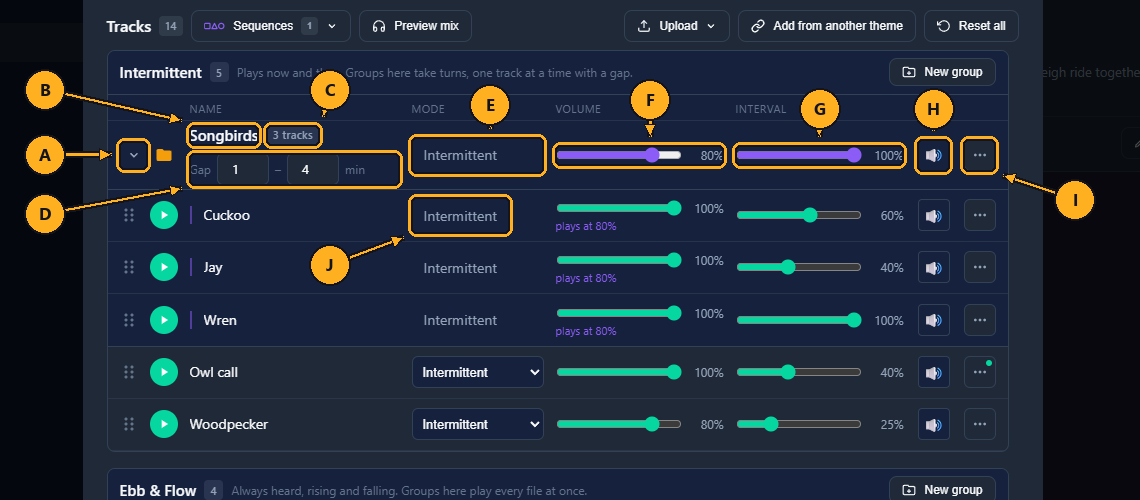Open Cuckoo more options menu
Screen dimensions: 1140x500
(x=979, y=216)
